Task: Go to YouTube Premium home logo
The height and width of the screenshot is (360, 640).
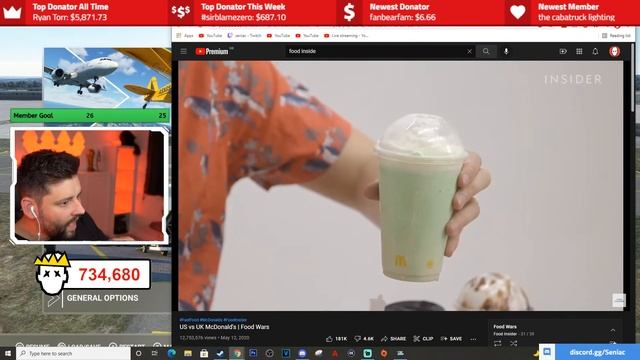Action: click(212, 51)
